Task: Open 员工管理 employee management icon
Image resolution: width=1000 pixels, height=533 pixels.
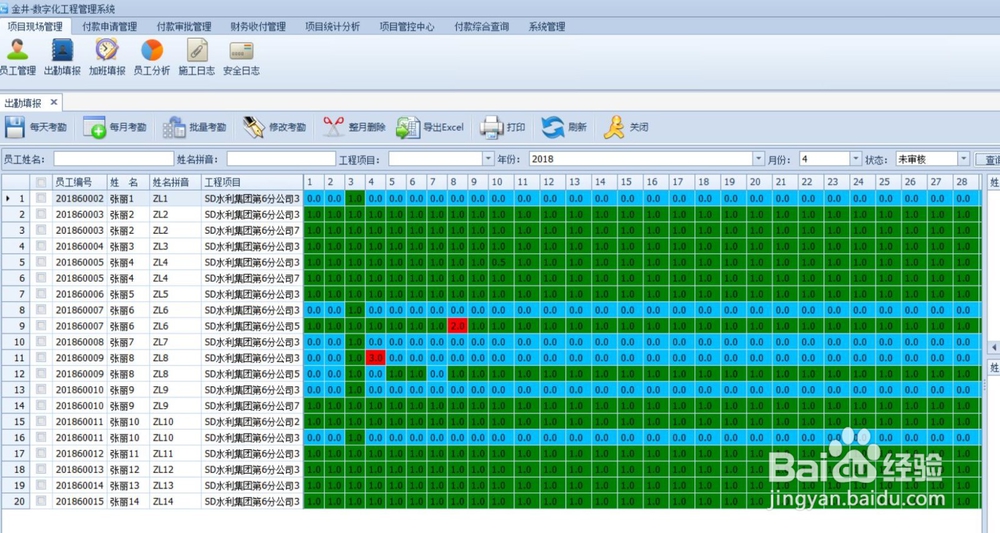Action: 17,50
